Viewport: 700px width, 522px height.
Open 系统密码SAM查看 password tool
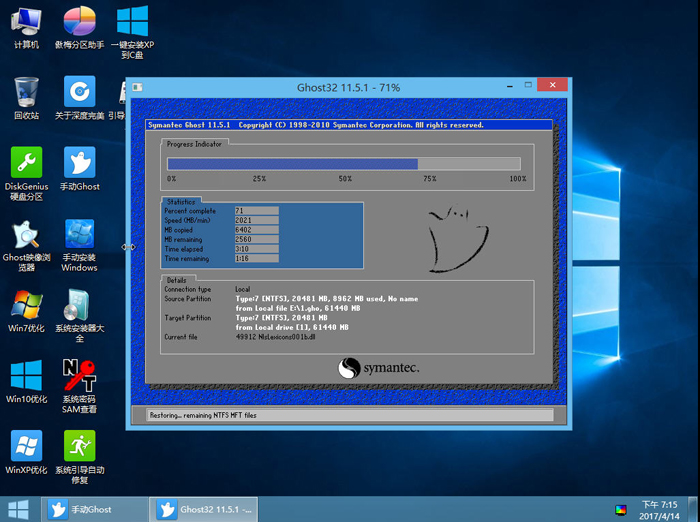point(79,377)
